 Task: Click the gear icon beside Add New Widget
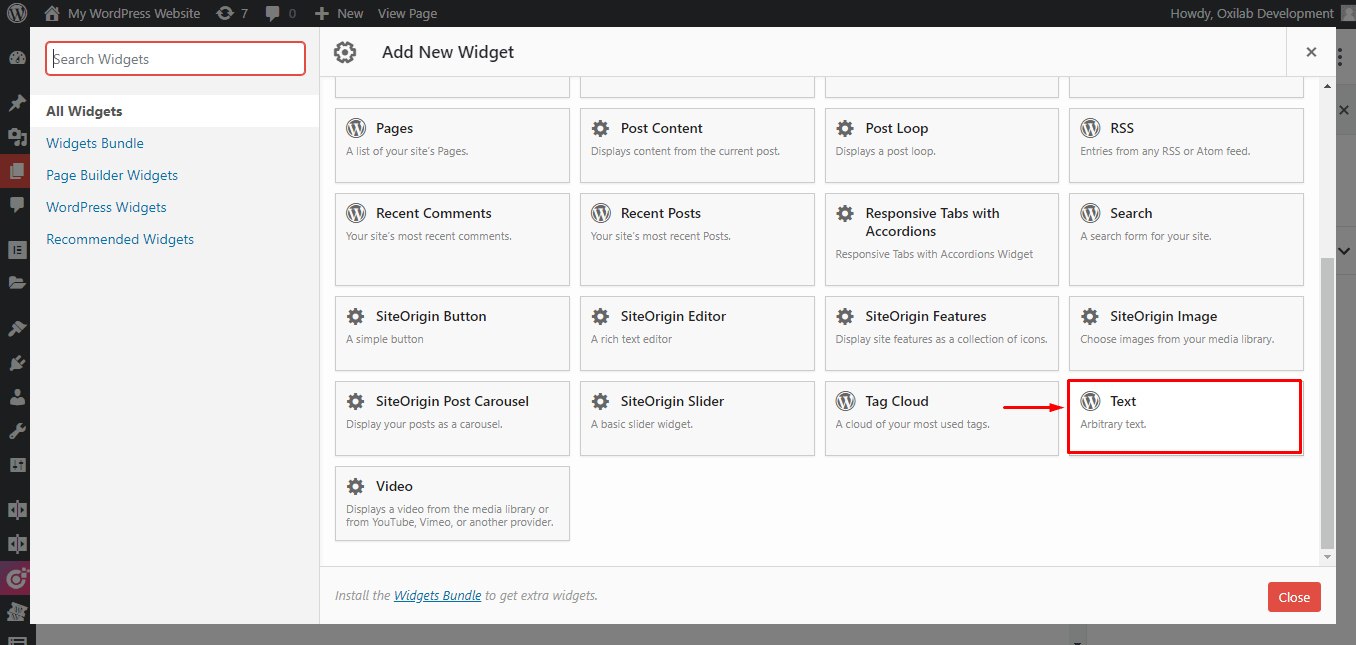pyautogui.click(x=345, y=52)
